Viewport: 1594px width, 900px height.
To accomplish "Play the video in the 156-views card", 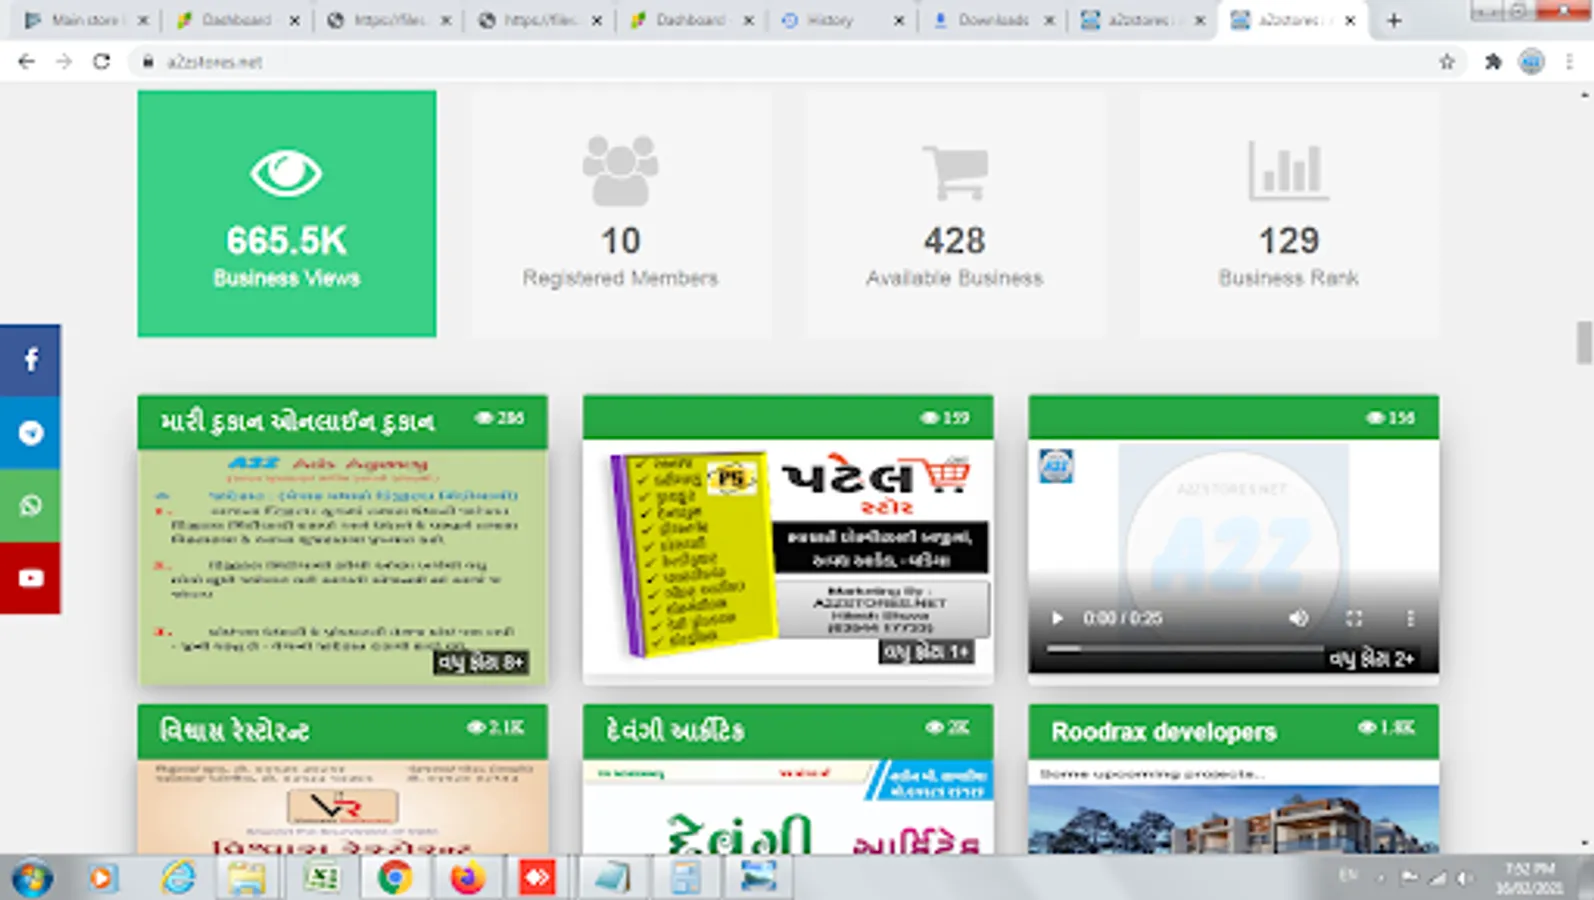I will click(1057, 618).
